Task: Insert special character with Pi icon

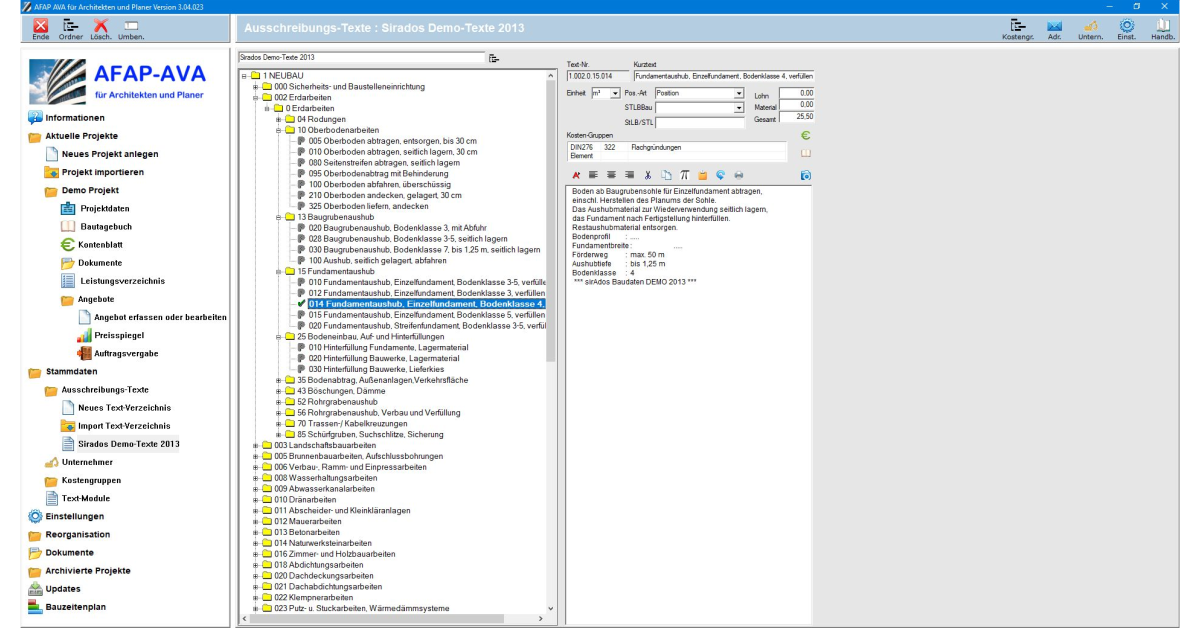Action: [684, 175]
